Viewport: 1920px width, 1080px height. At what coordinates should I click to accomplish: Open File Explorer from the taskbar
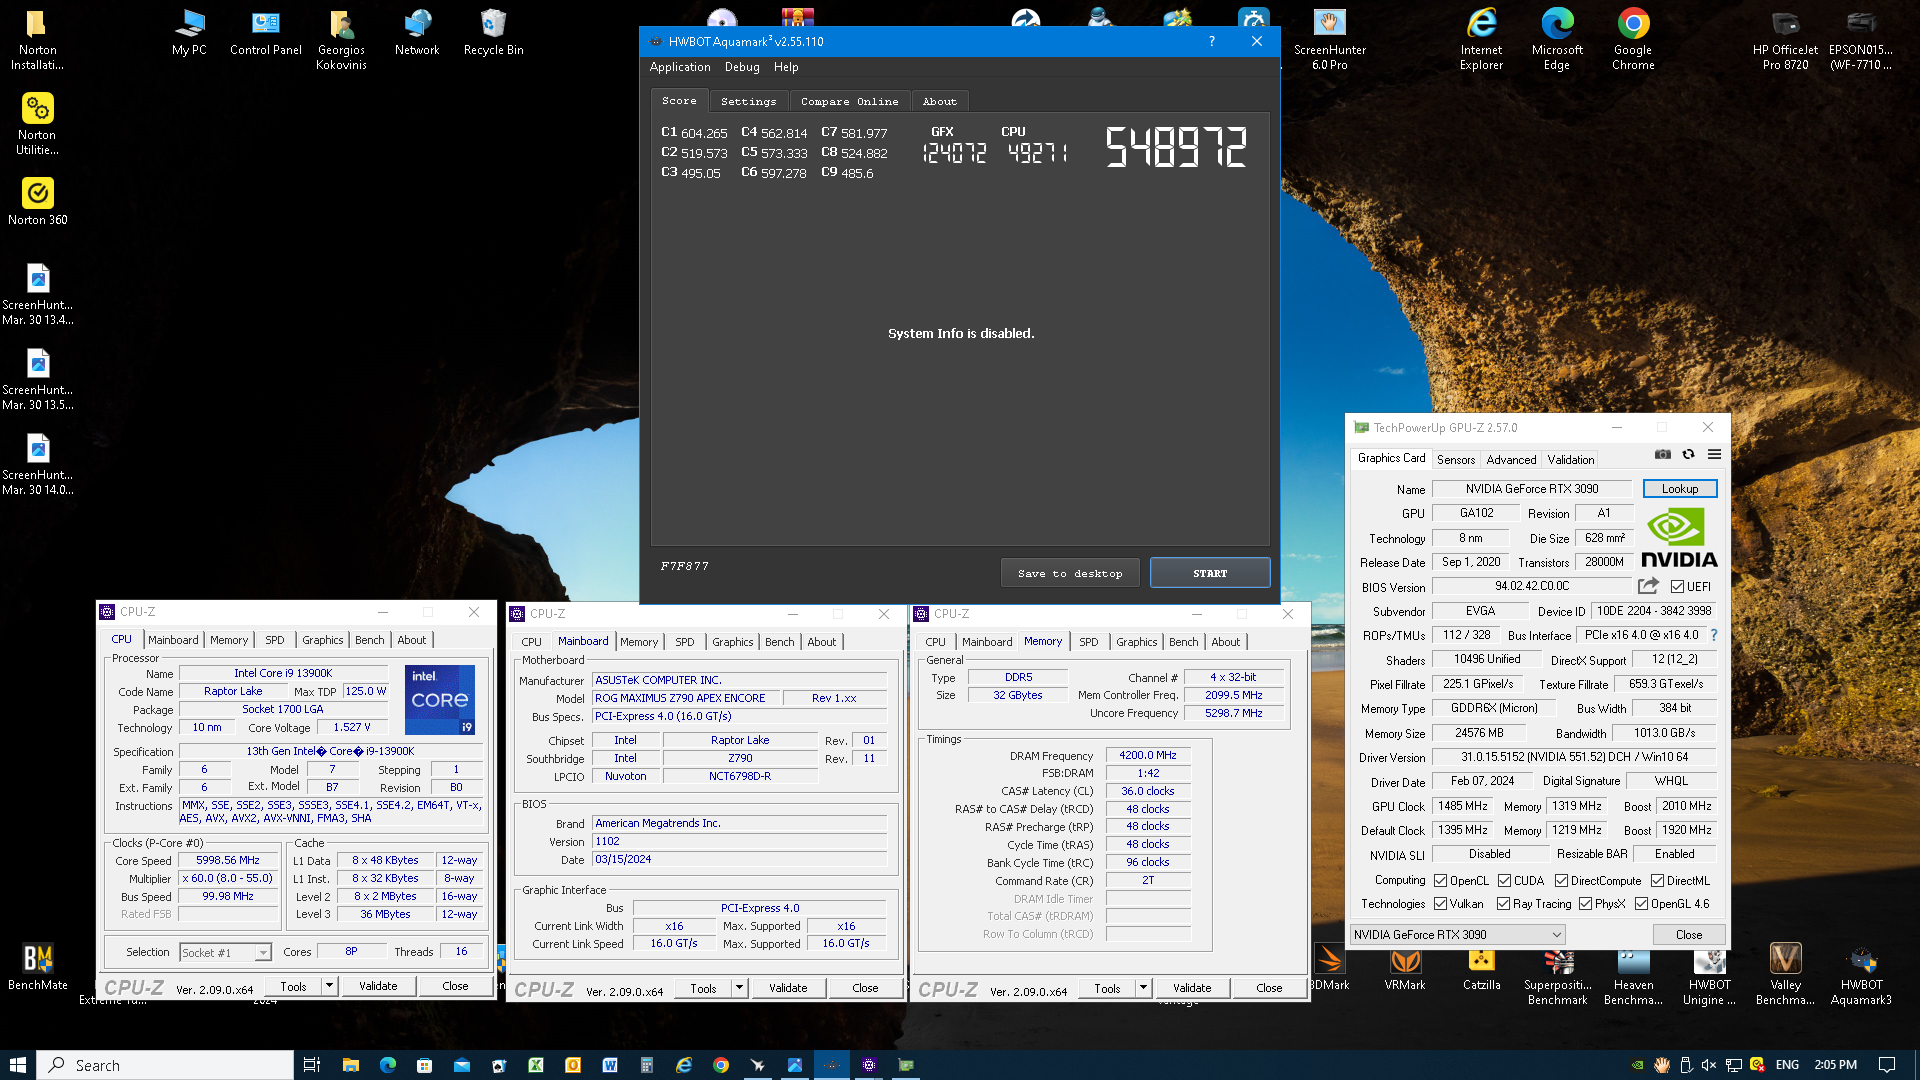tap(350, 1065)
